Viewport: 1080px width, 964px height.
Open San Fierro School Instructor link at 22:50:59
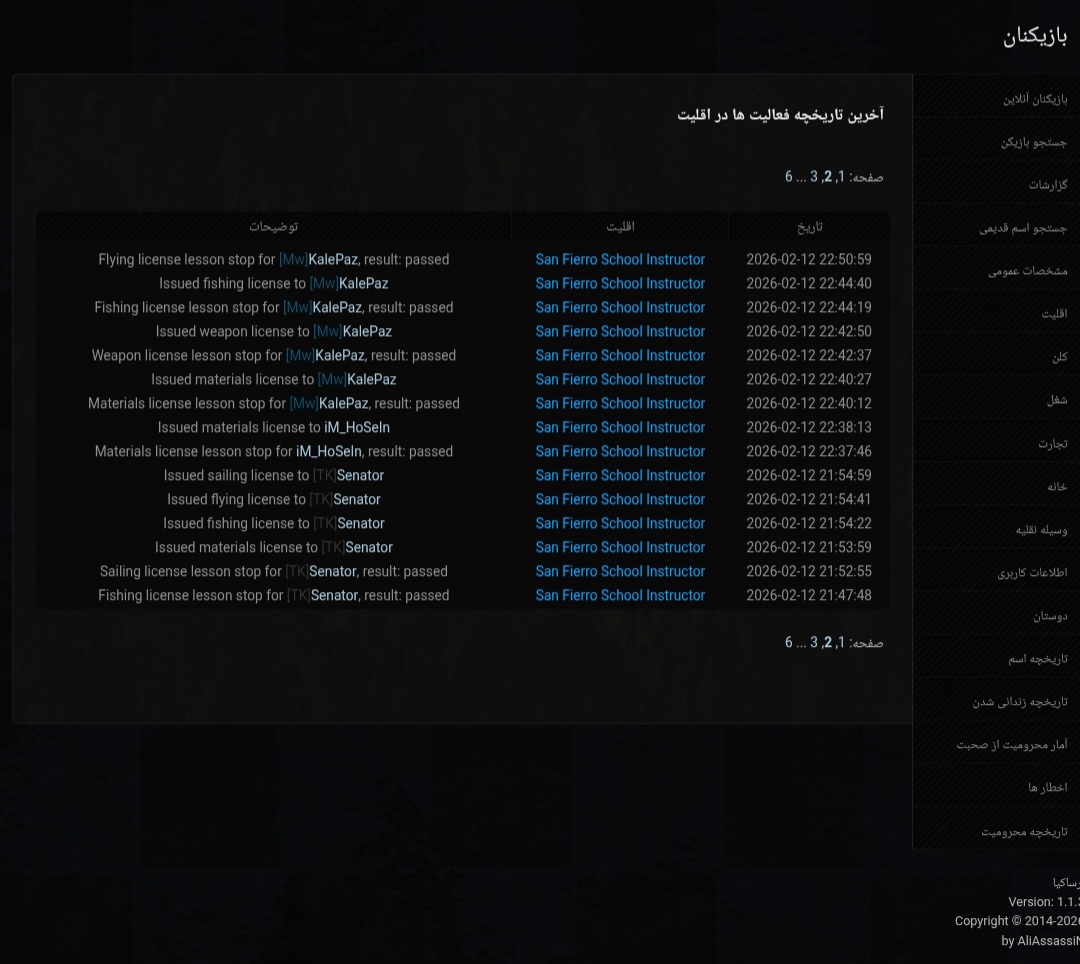(620, 259)
